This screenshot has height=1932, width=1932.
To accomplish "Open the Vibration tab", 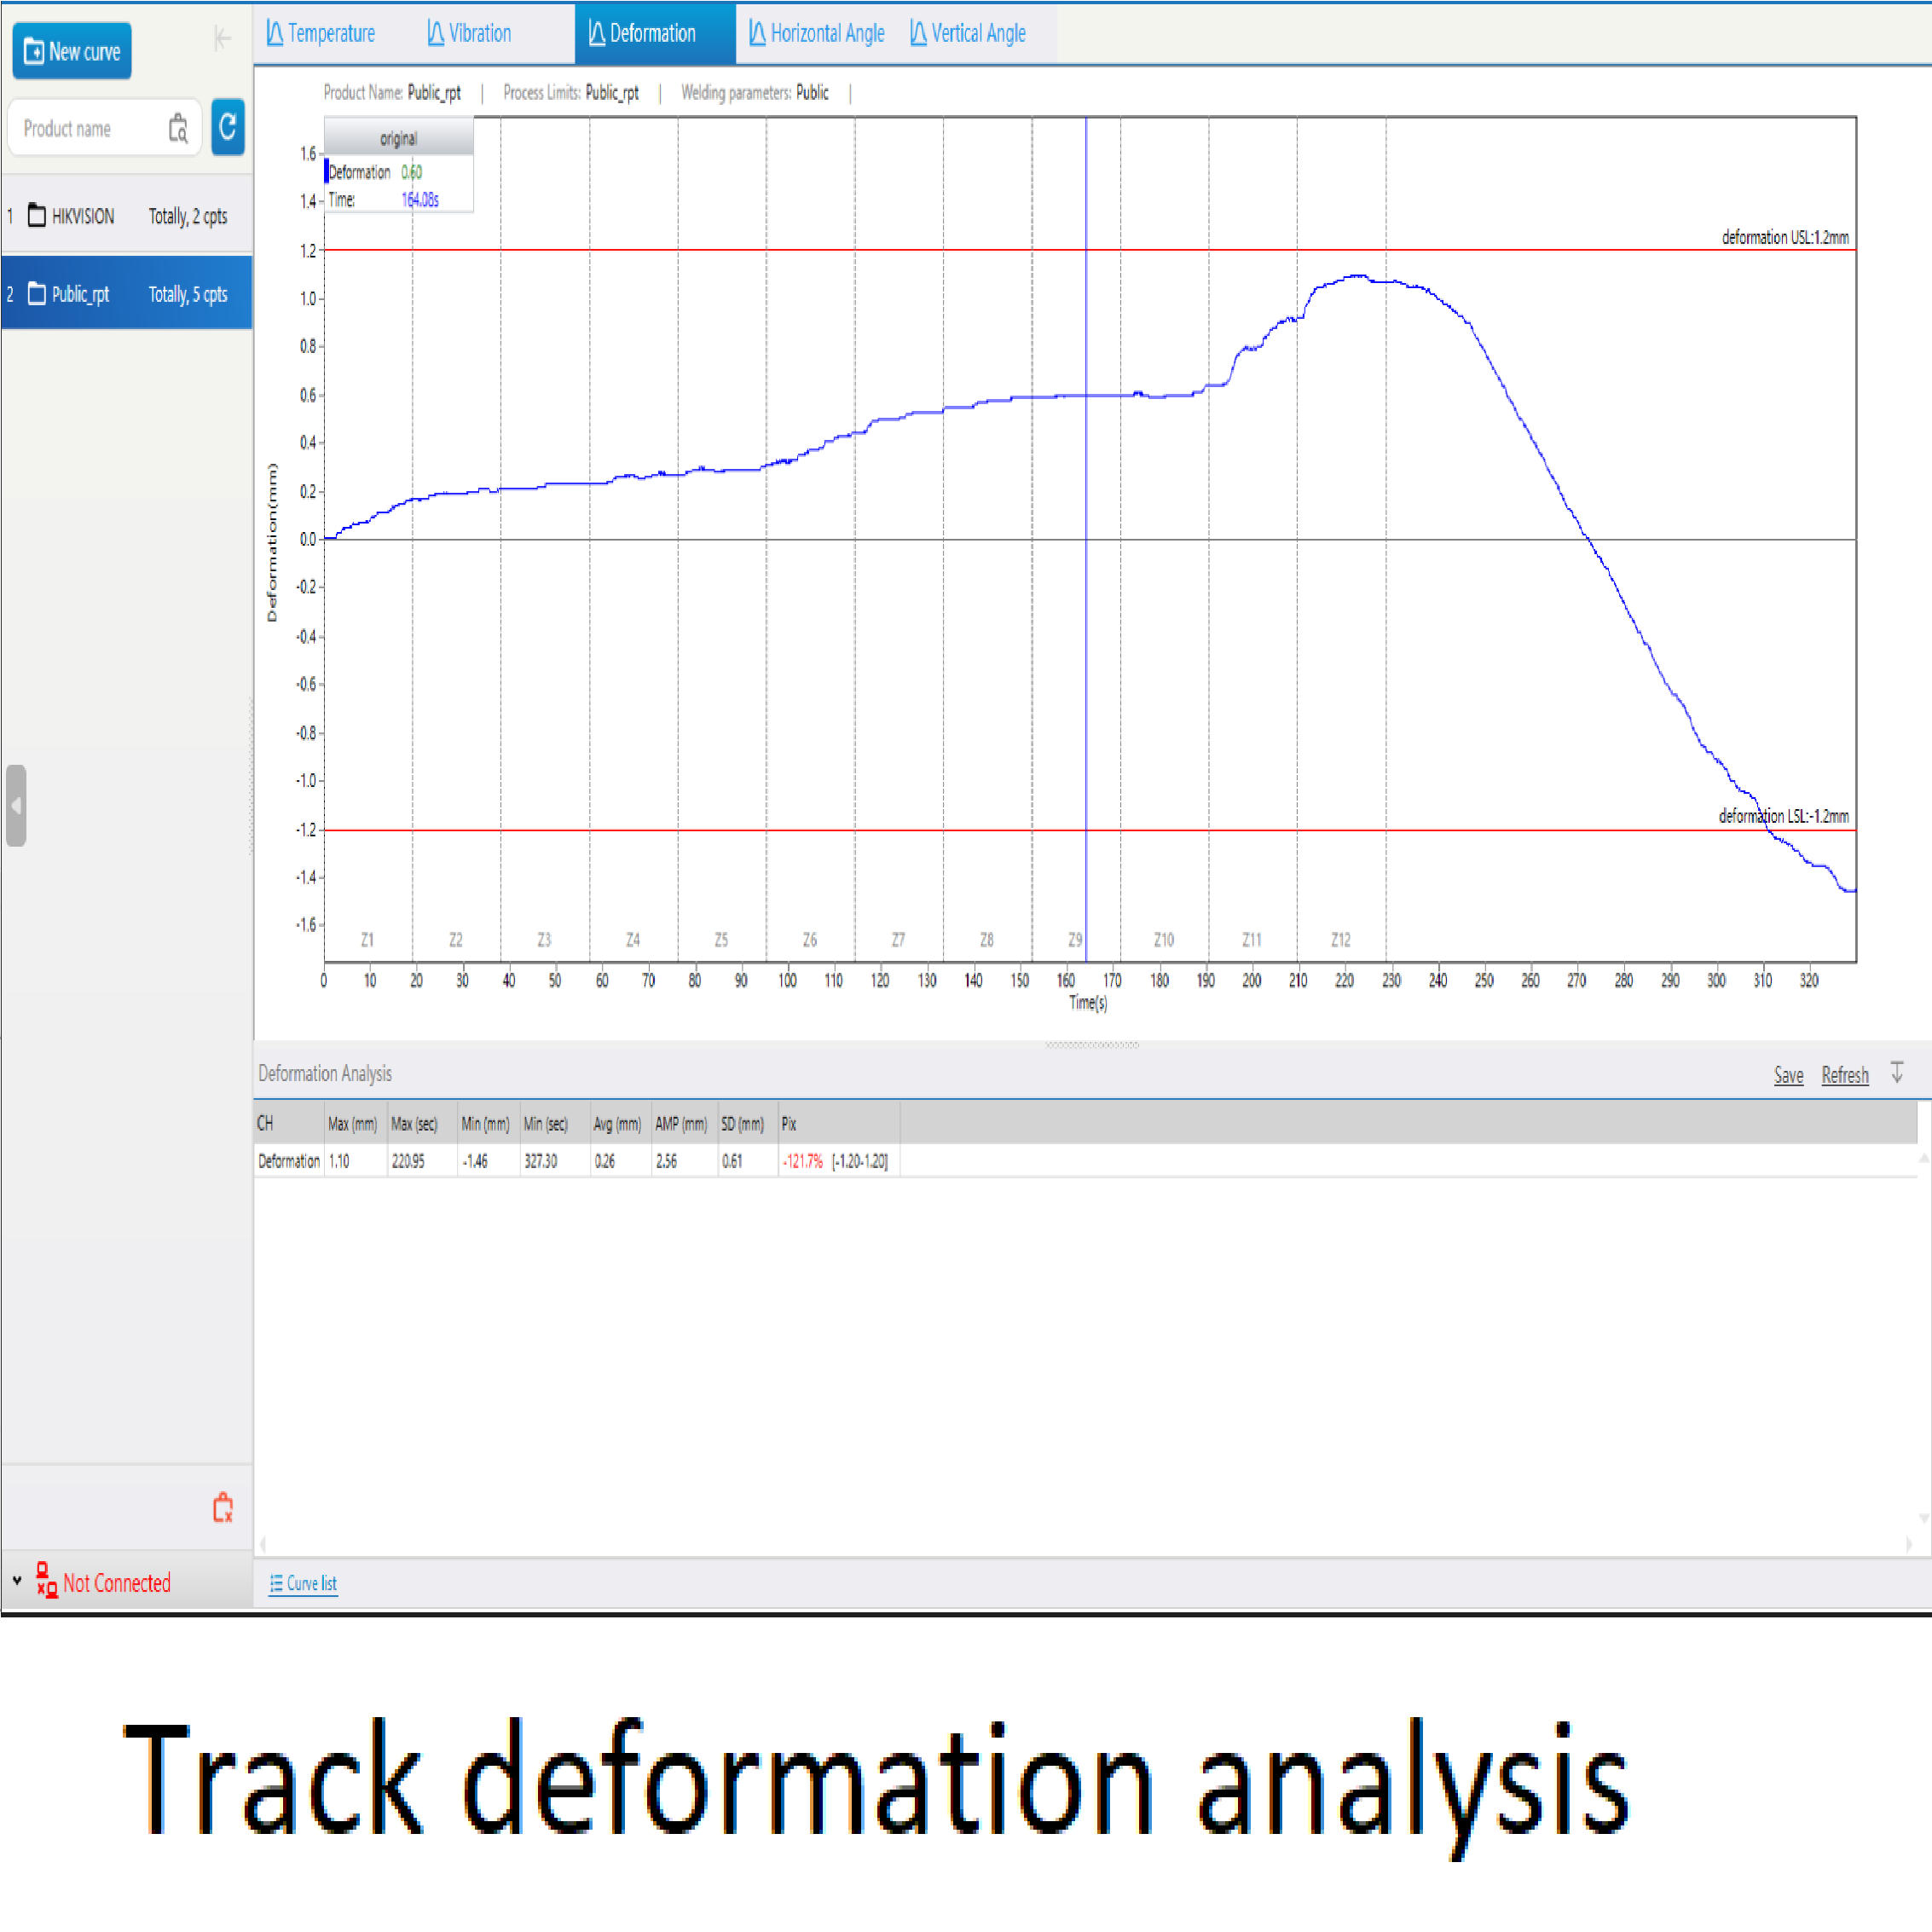I will click(x=469, y=33).
